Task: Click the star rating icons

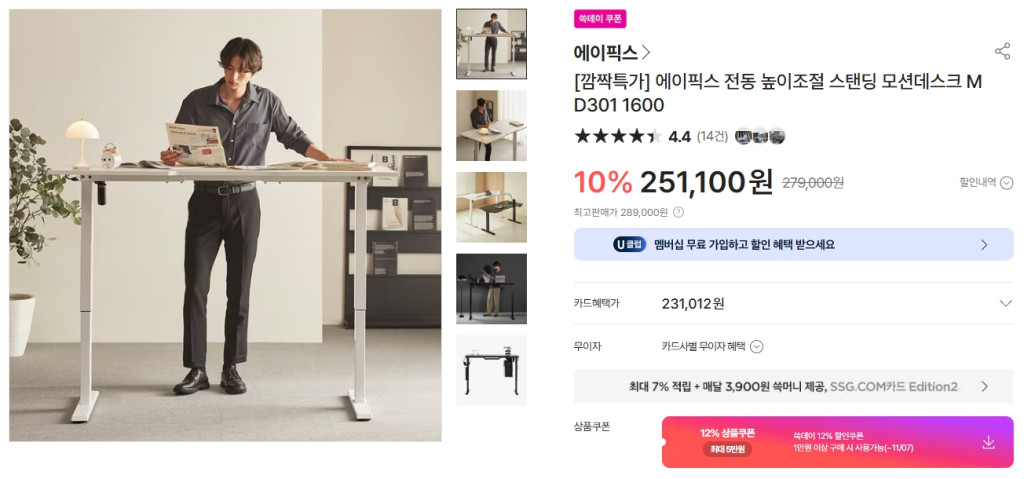Action: pyautogui.click(x=618, y=137)
